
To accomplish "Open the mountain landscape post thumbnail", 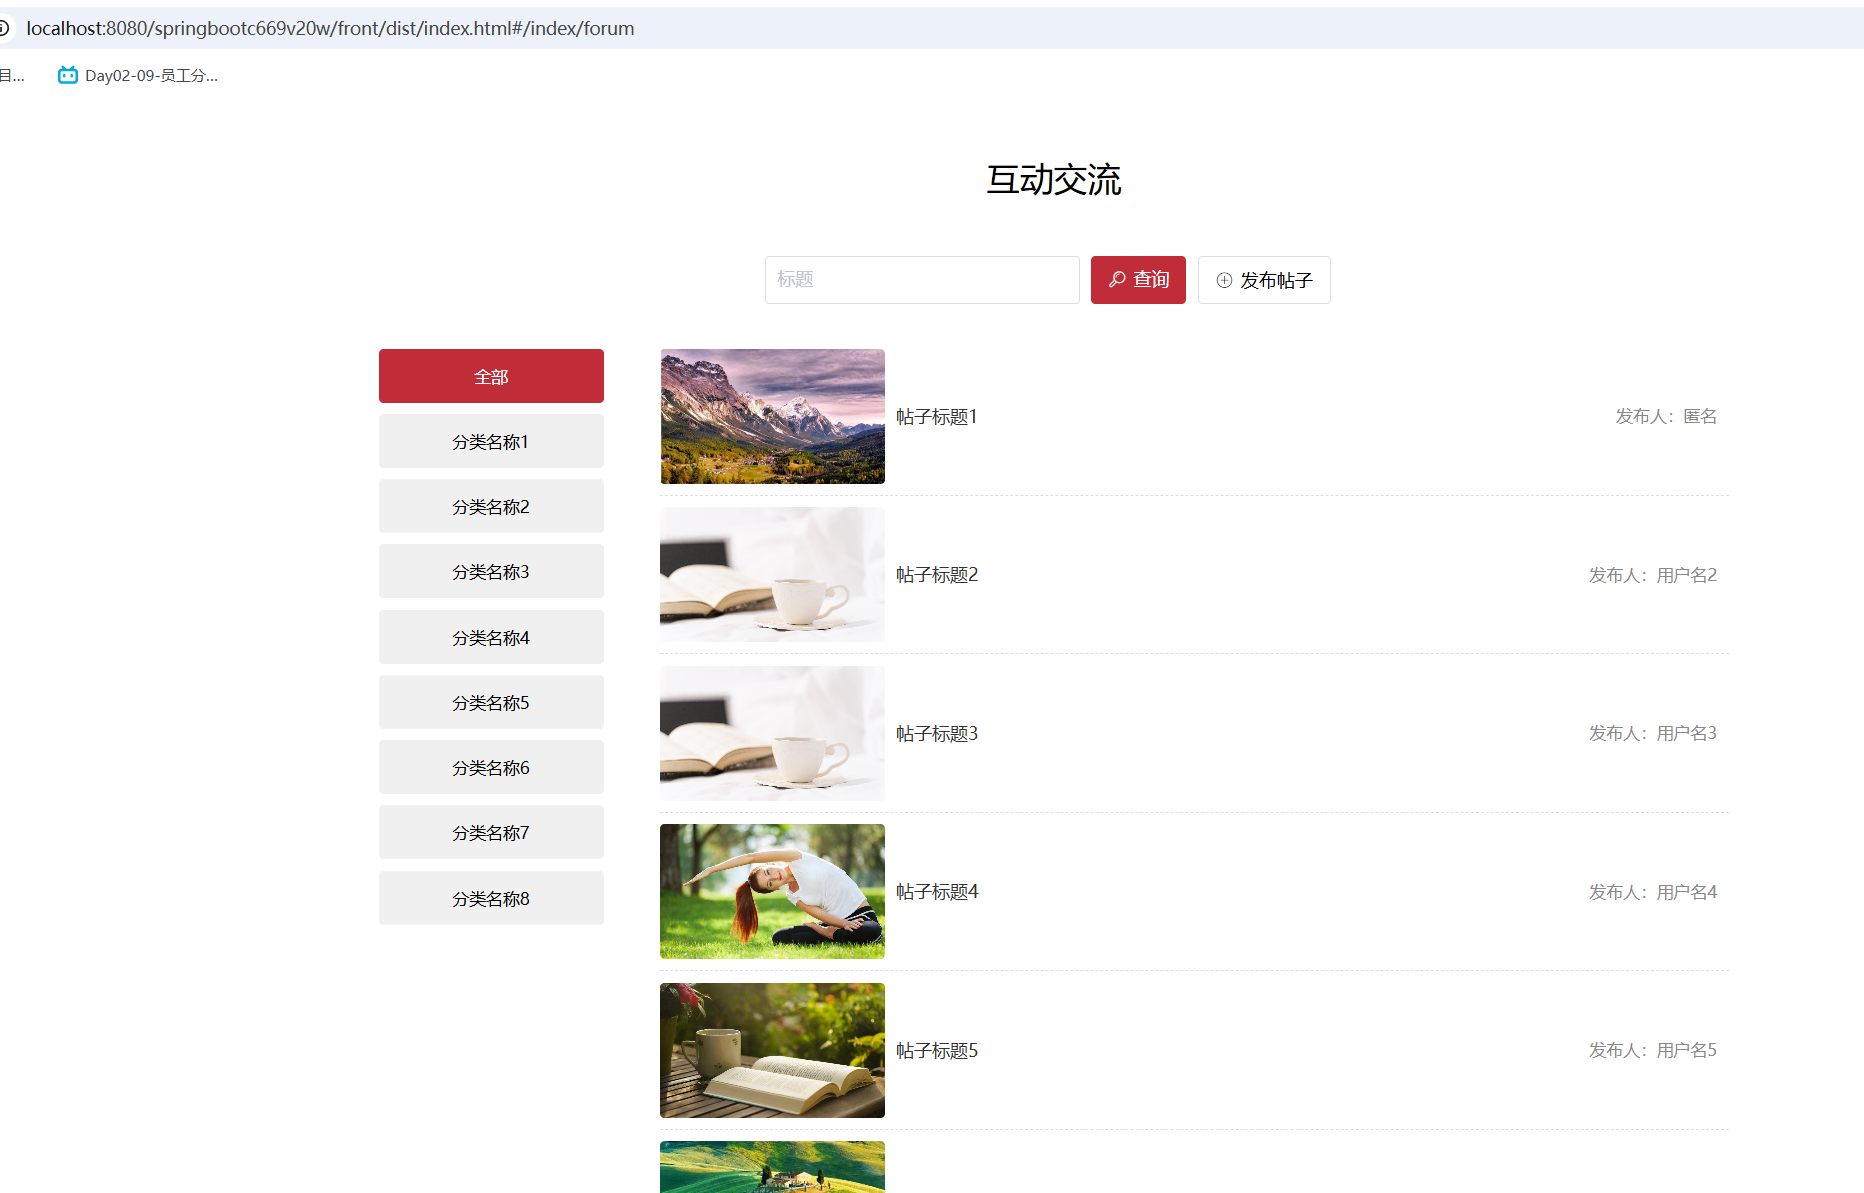I will click(x=772, y=416).
